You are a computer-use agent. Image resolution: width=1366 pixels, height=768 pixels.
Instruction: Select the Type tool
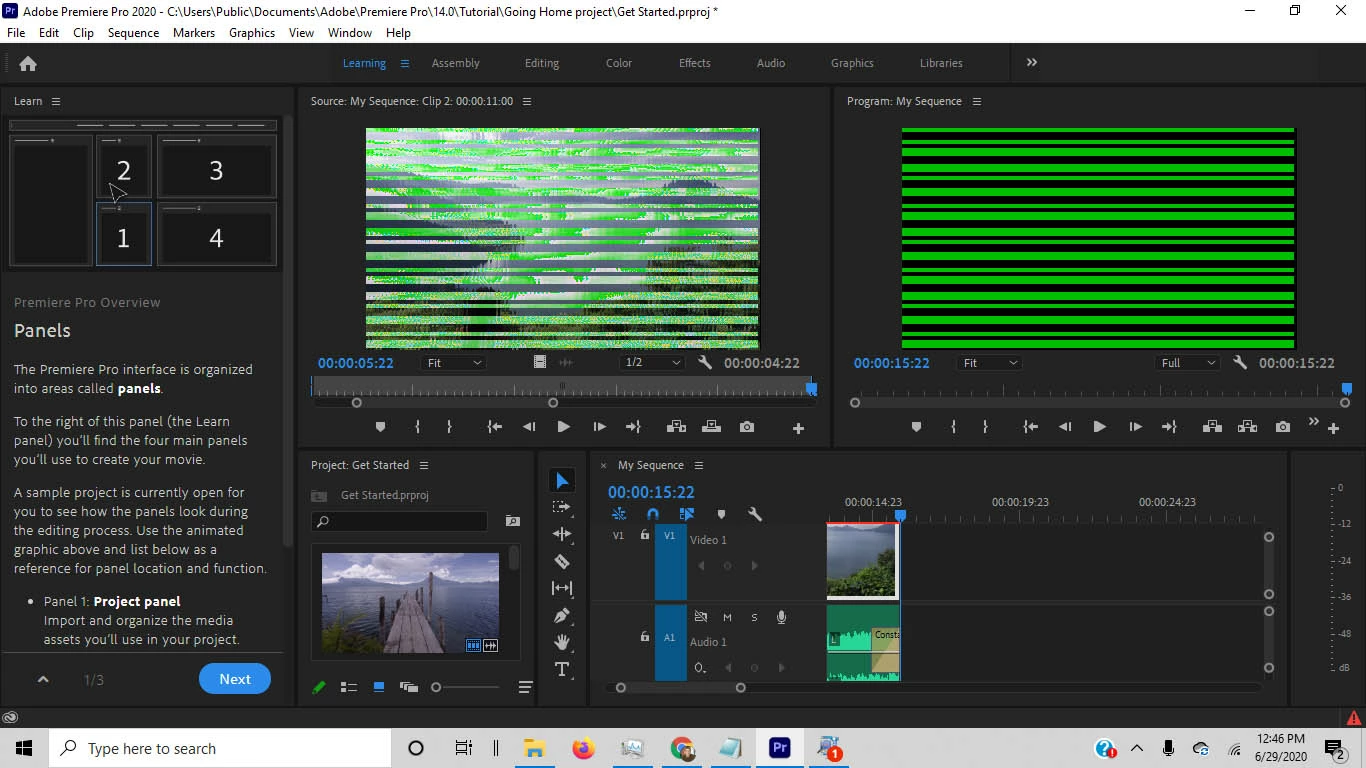(x=562, y=669)
